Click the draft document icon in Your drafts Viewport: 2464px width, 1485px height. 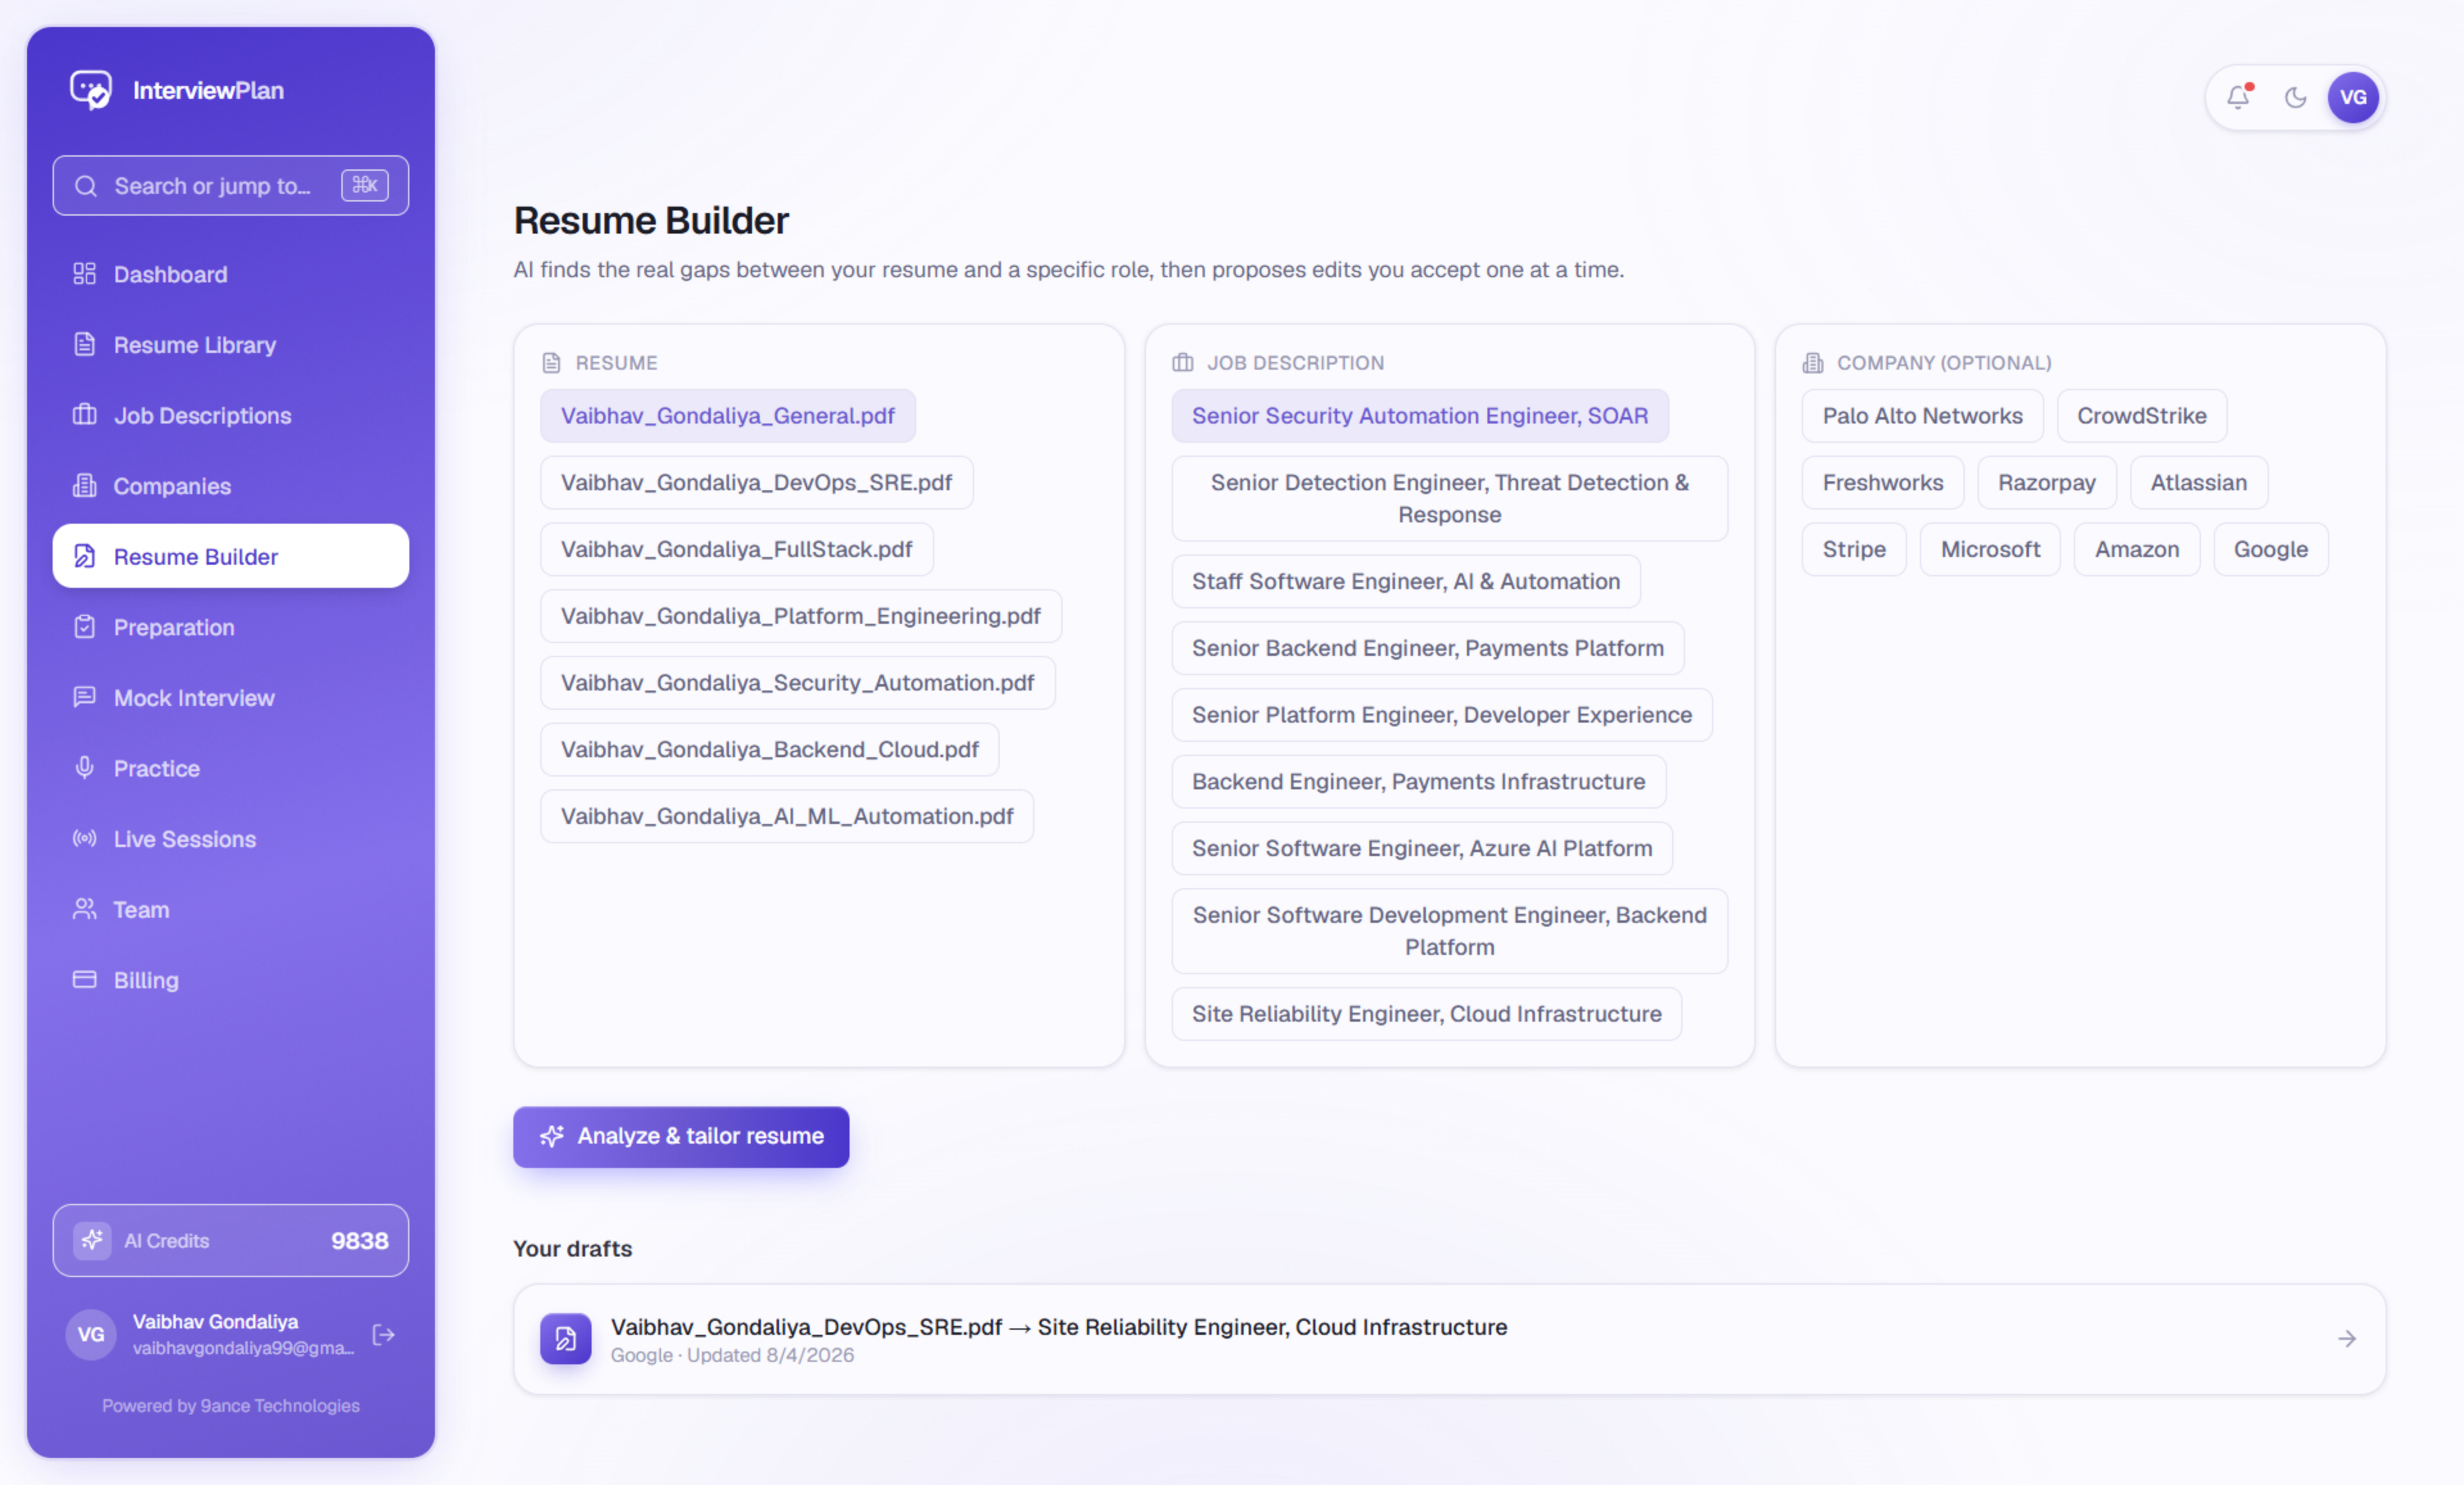pos(565,1338)
